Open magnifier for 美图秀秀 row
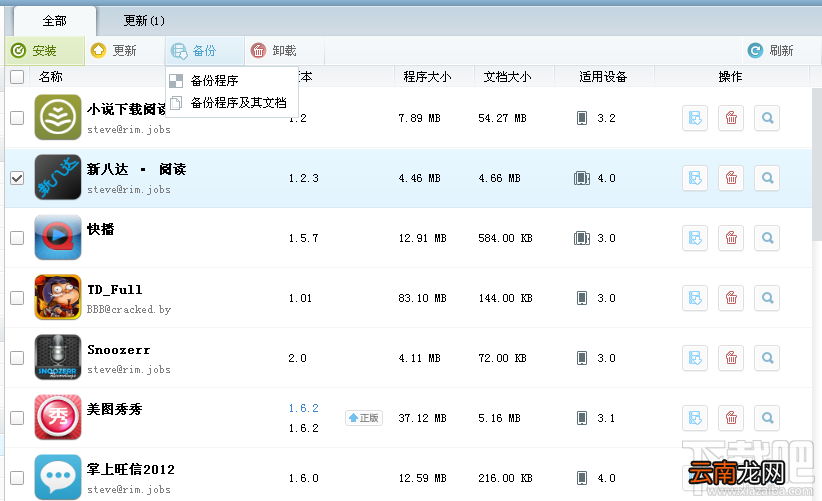This screenshot has height=501, width=822. click(x=767, y=418)
